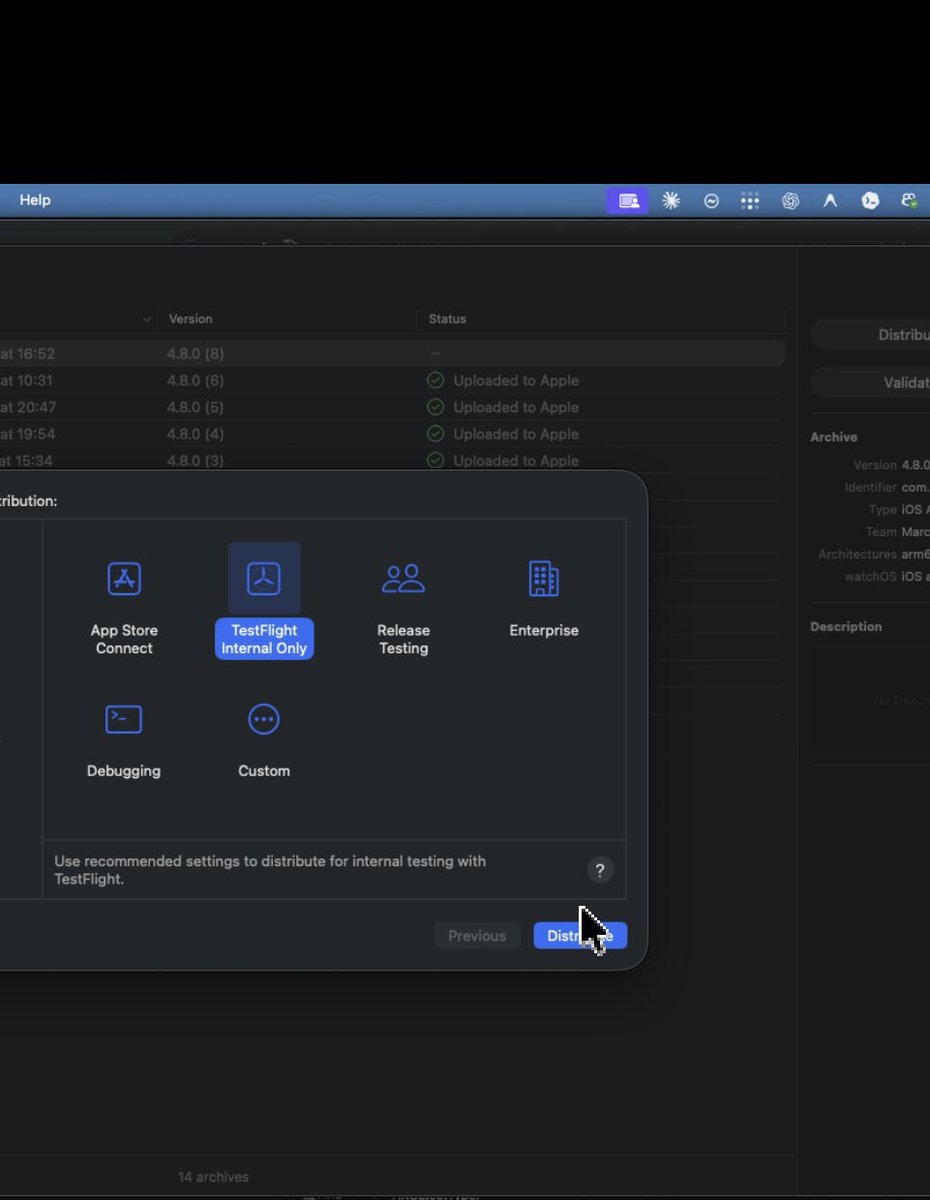
Task: Click green checkmark for version 4.8.0 (4)
Action: click(x=435, y=434)
